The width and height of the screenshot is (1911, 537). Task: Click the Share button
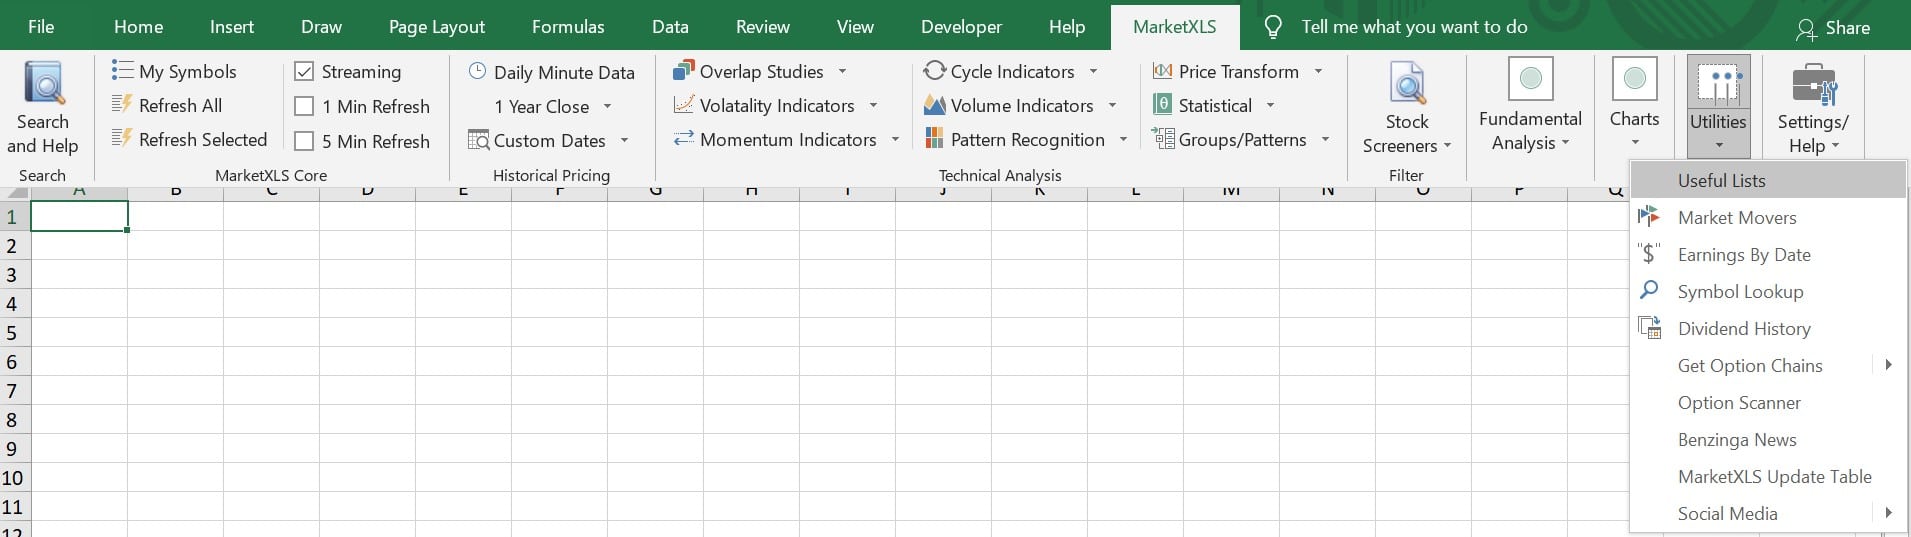1833,28
